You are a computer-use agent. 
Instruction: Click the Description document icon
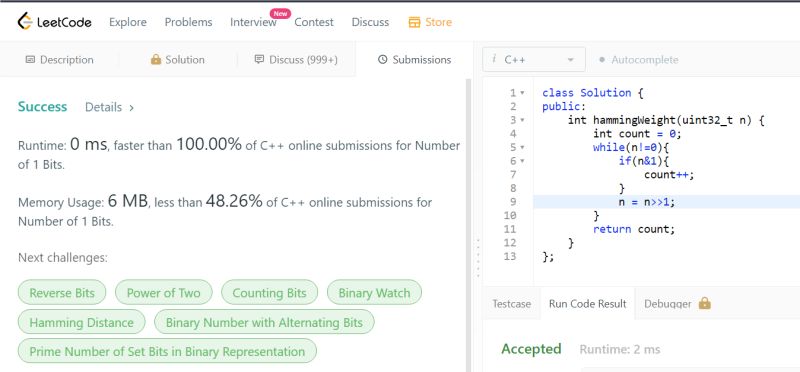click(x=30, y=60)
